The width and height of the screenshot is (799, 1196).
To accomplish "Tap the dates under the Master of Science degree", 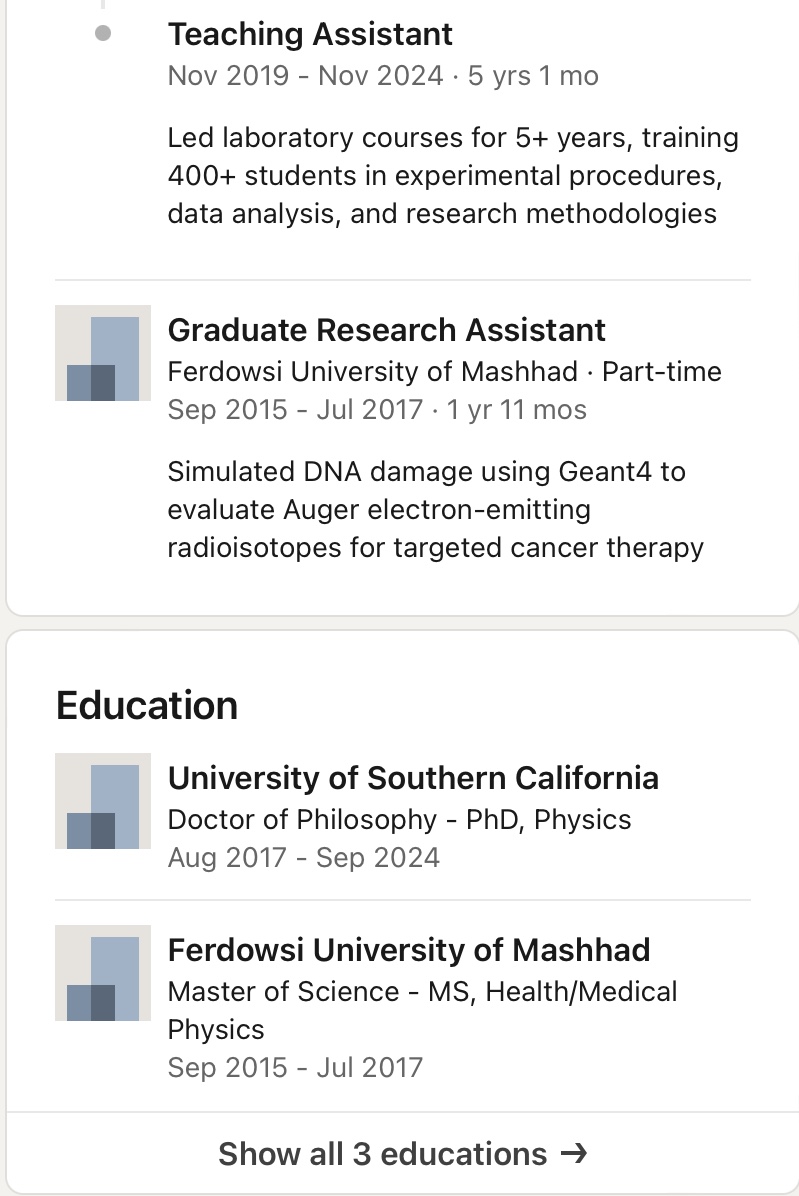I will [295, 1068].
